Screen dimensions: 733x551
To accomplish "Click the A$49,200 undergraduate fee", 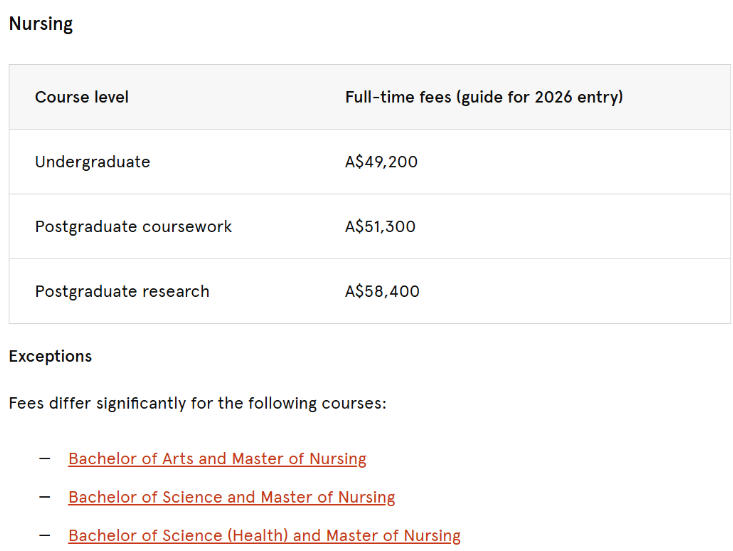I will click(381, 162).
